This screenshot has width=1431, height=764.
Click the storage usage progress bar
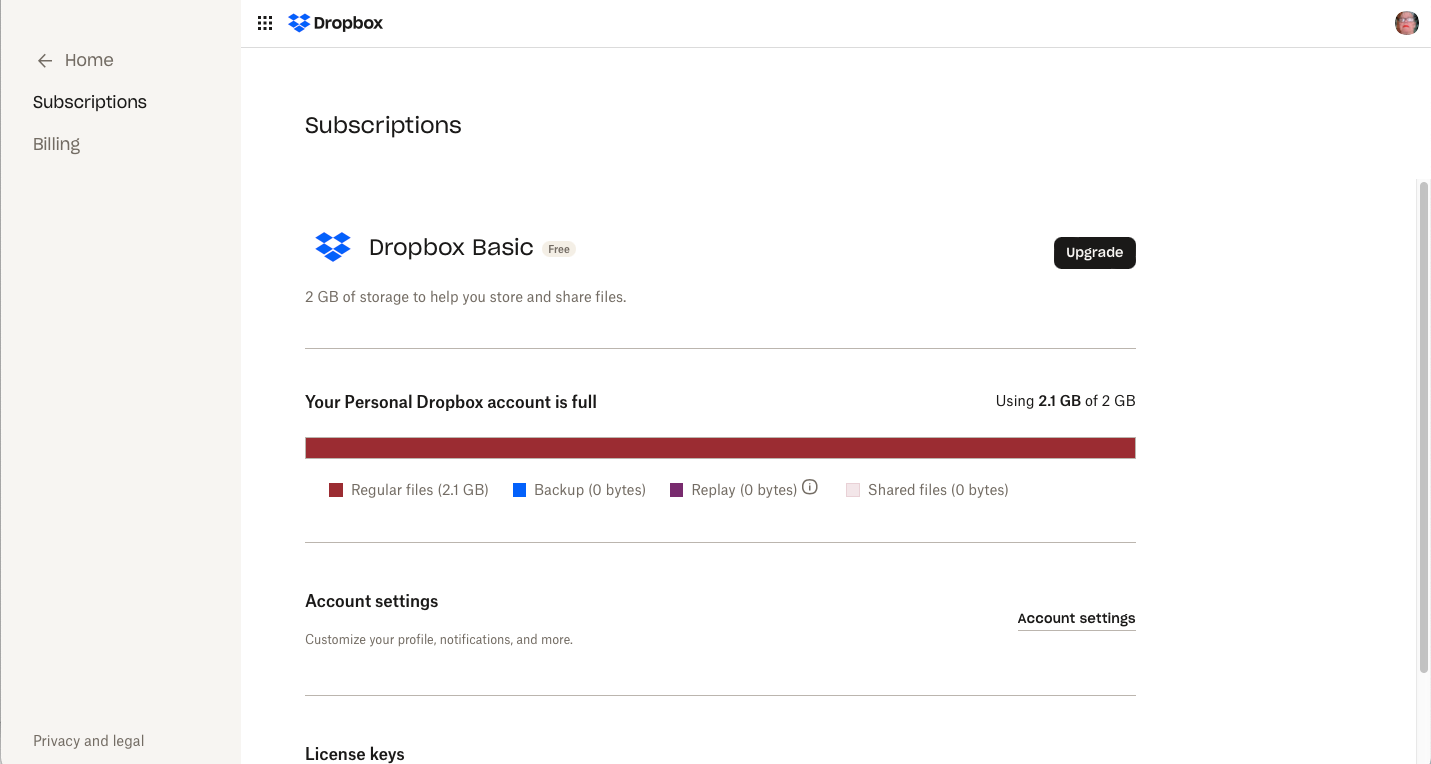coord(720,447)
